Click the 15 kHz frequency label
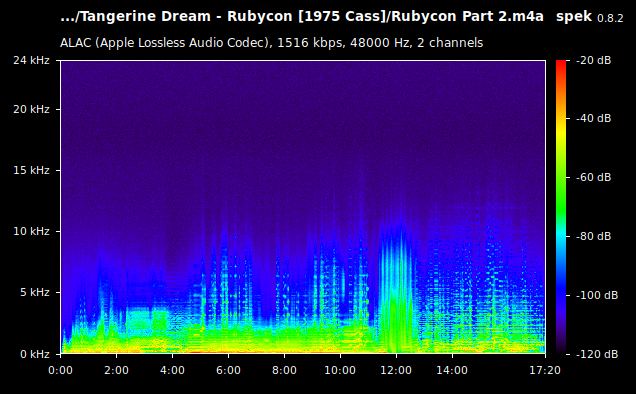The width and height of the screenshot is (636, 394). tap(31, 170)
